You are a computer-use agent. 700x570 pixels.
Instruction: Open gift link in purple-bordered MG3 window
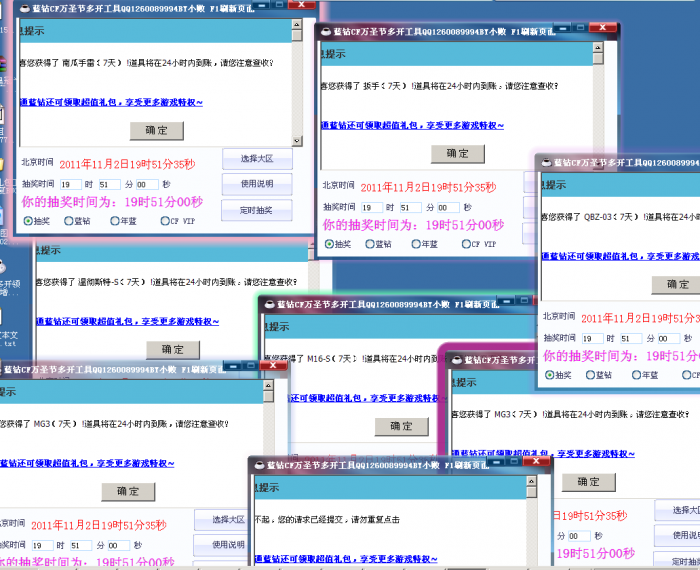coord(543,454)
